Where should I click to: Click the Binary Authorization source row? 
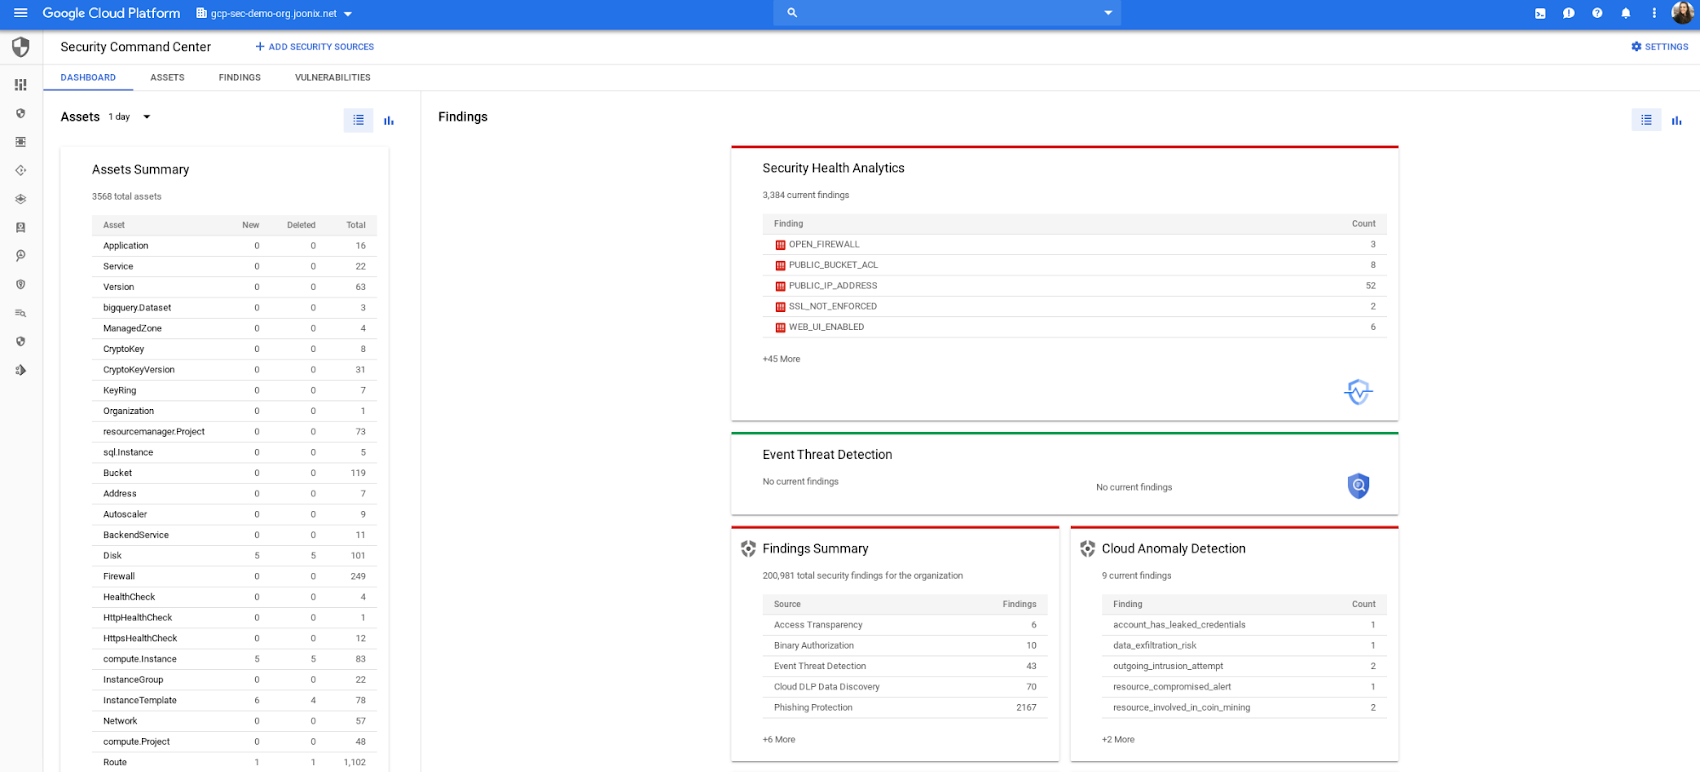click(905, 646)
